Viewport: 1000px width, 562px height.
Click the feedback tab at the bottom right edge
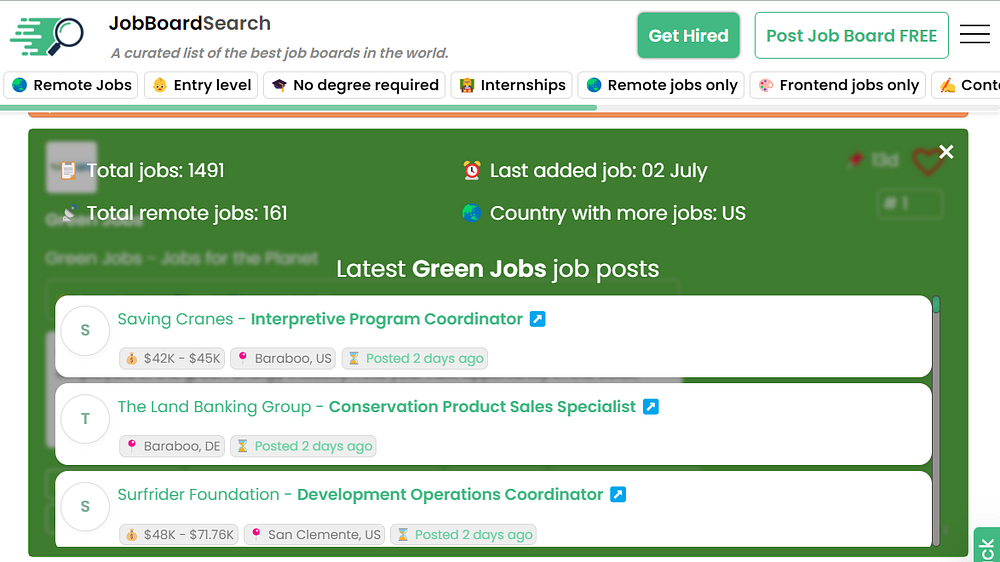coord(987,545)
